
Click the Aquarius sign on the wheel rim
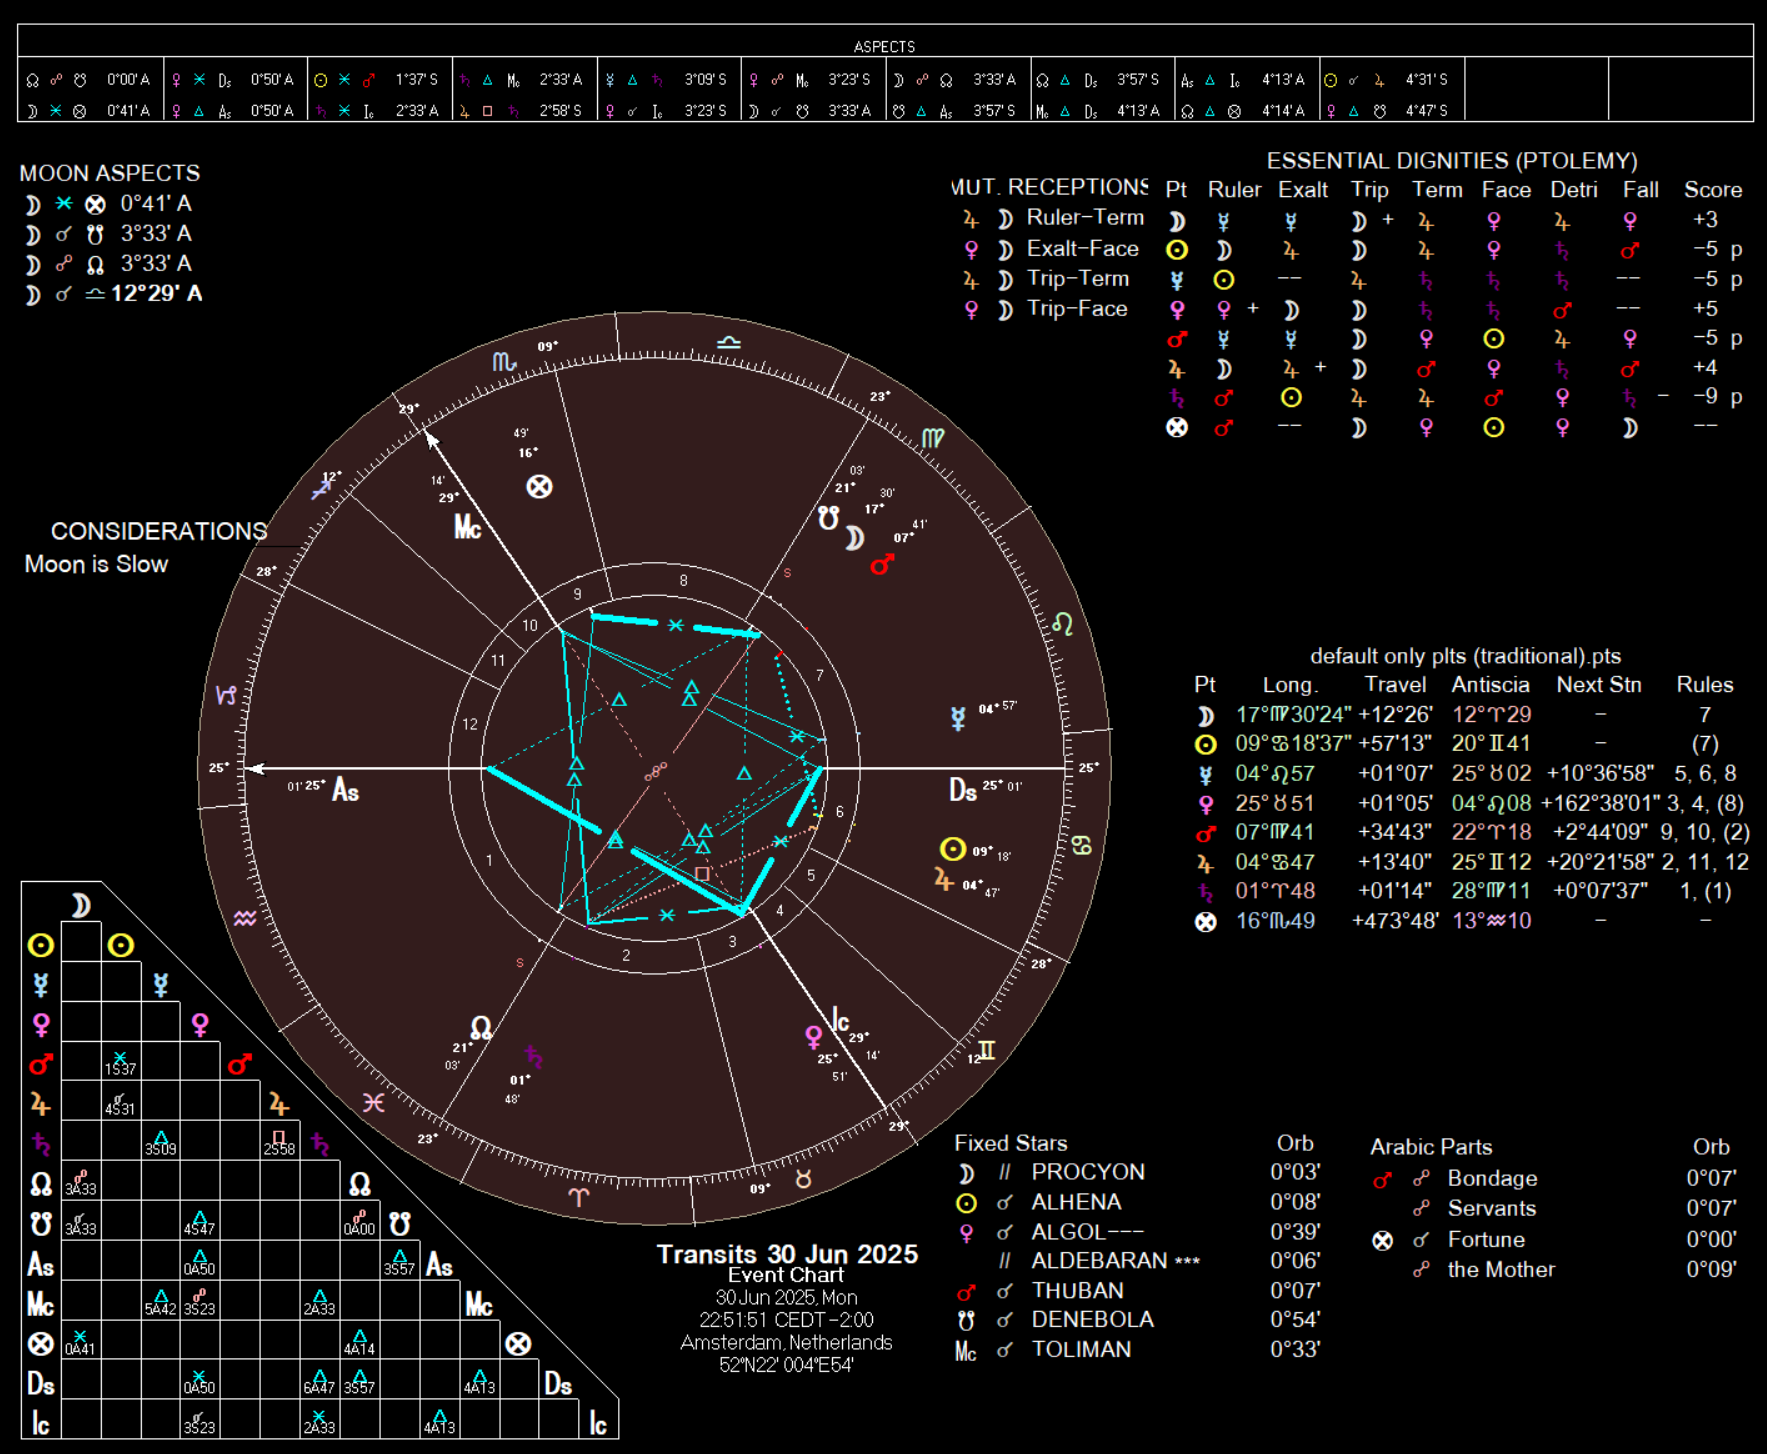coord(245,918)
